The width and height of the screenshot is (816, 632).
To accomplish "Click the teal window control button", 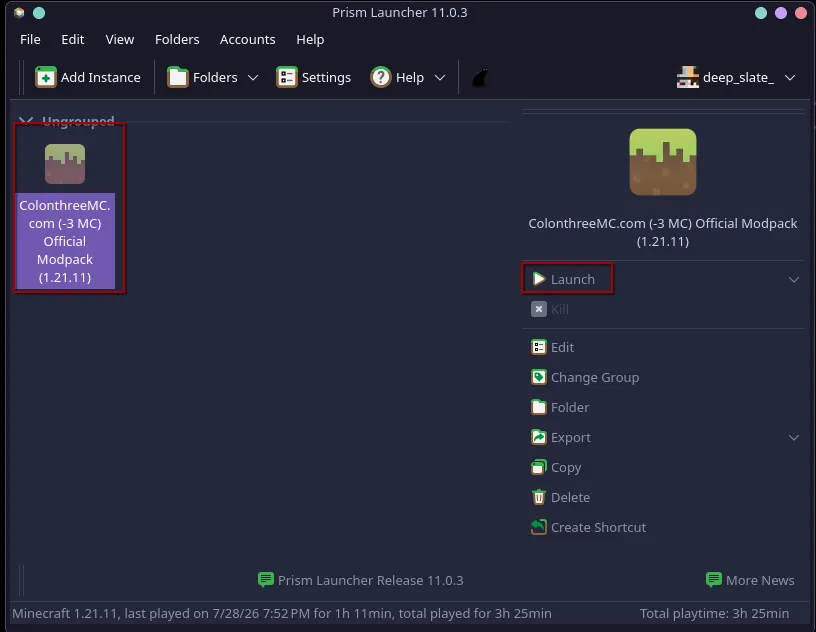I will pyautogui.click(x=761, y=13).
